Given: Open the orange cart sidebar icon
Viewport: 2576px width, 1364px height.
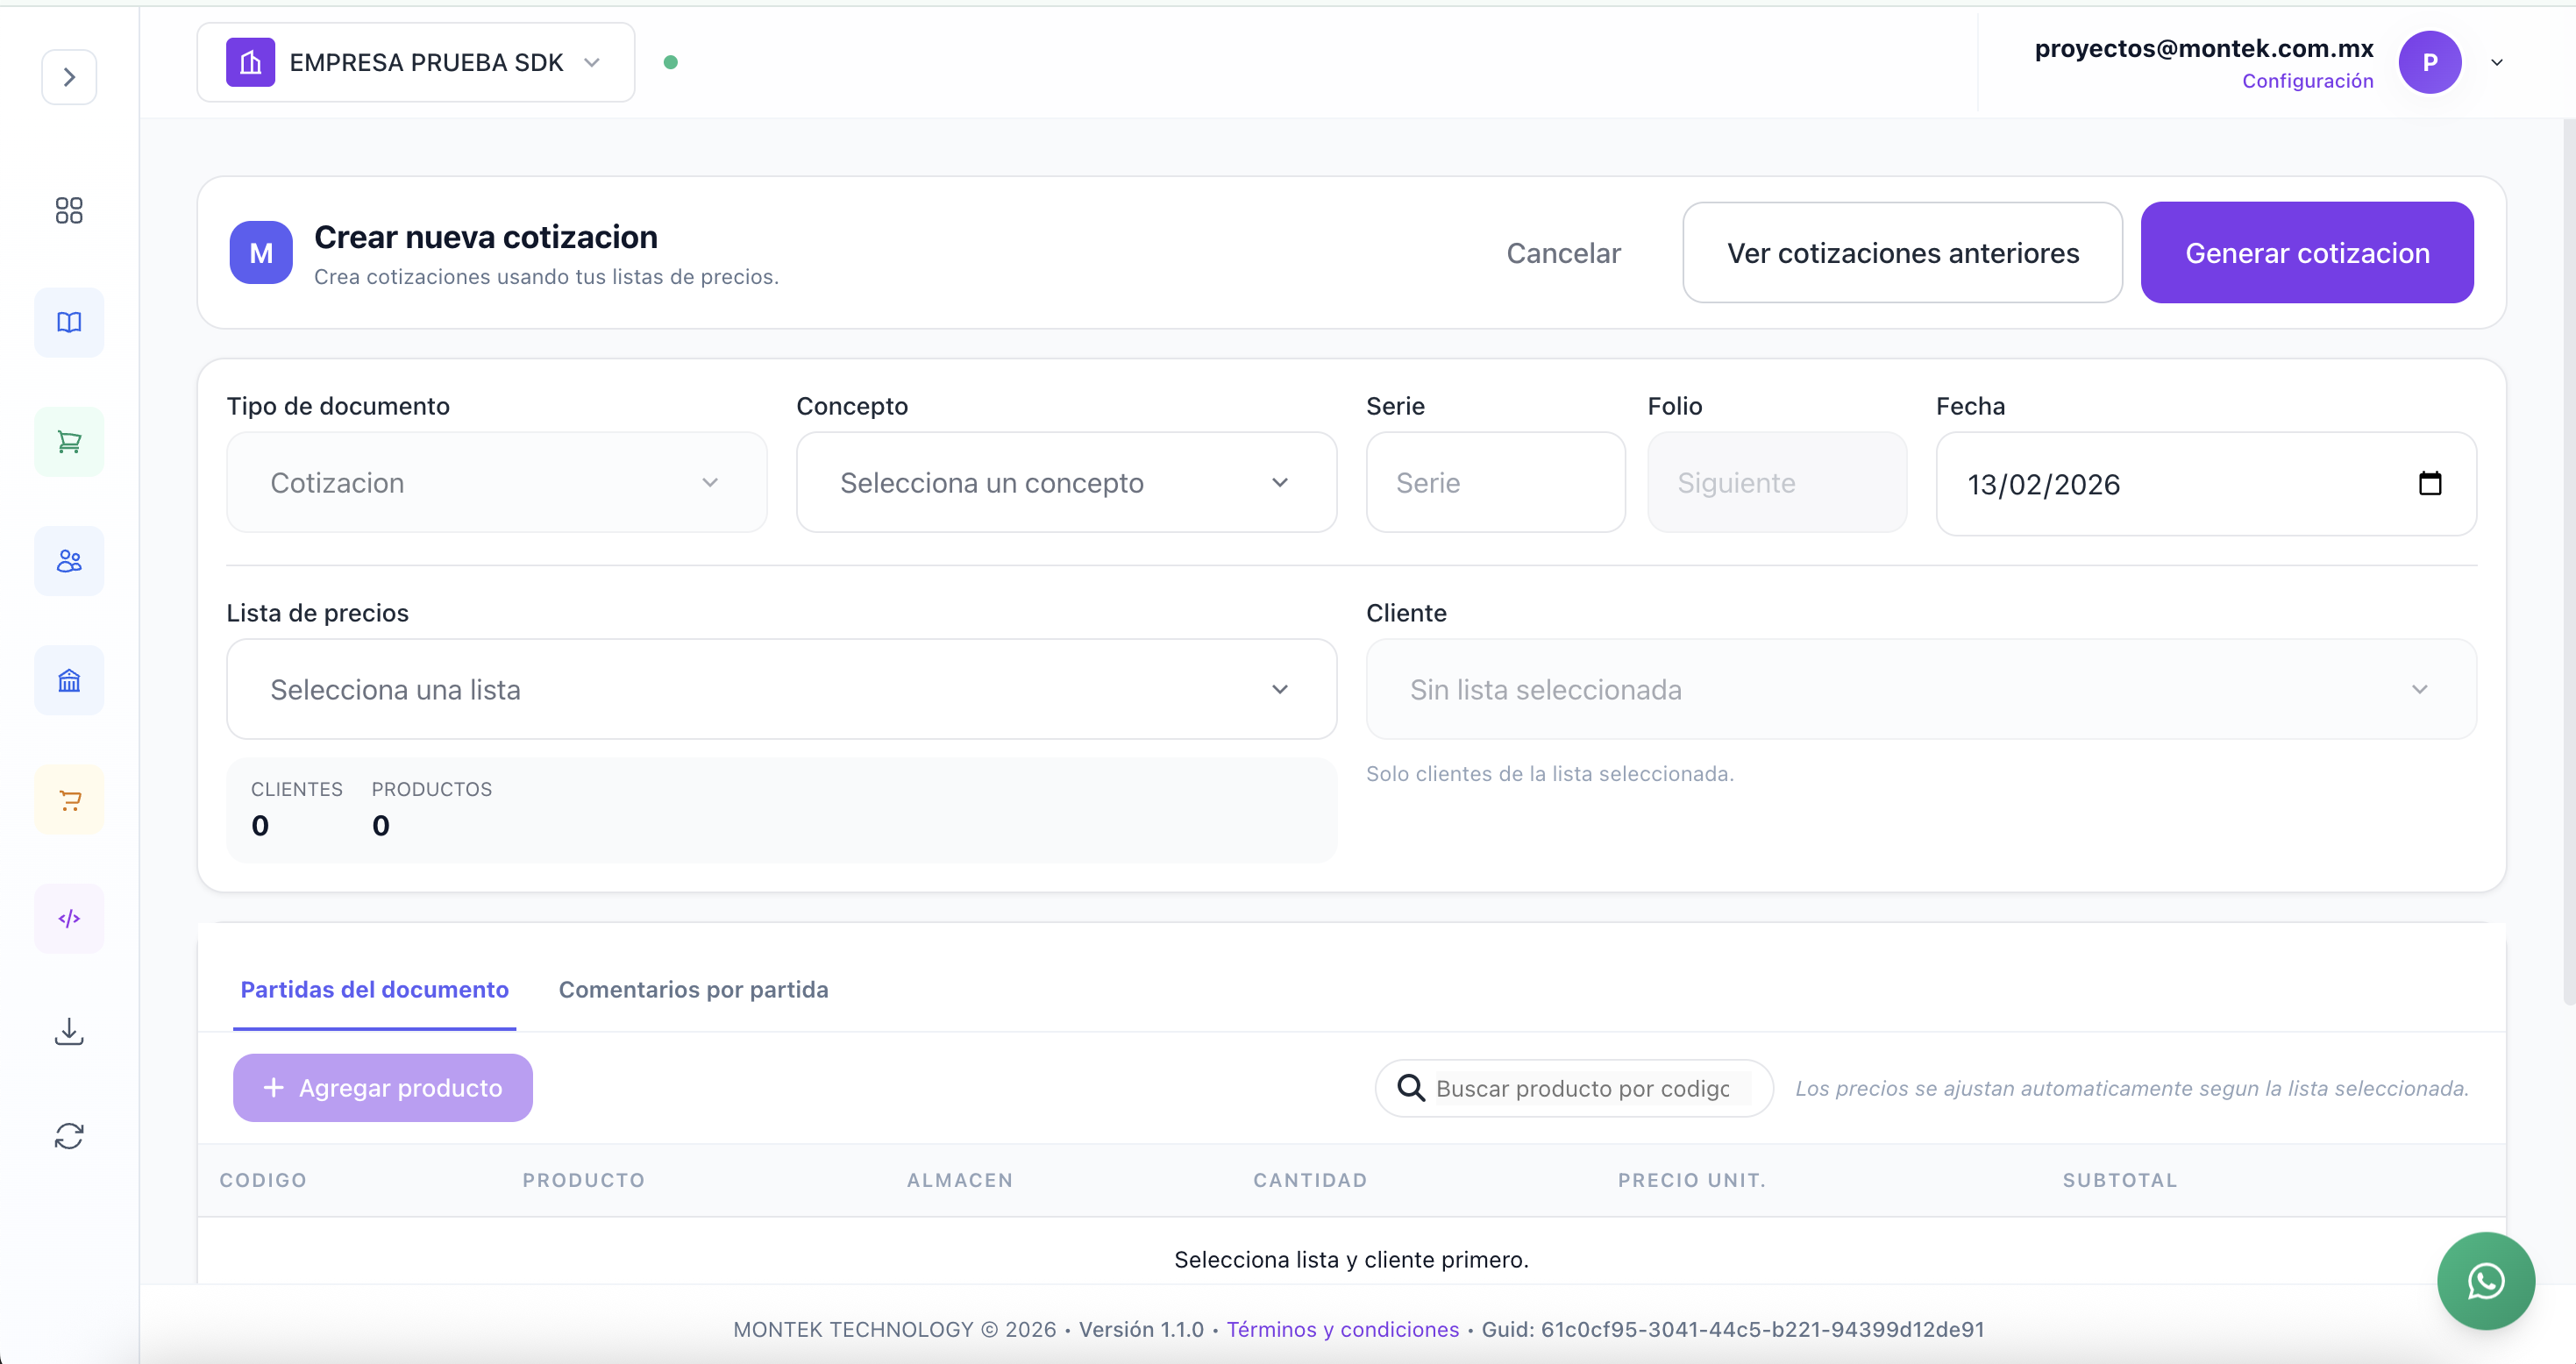Looking at the screenshot, I should pyautogui.click(x=69, y=800).
